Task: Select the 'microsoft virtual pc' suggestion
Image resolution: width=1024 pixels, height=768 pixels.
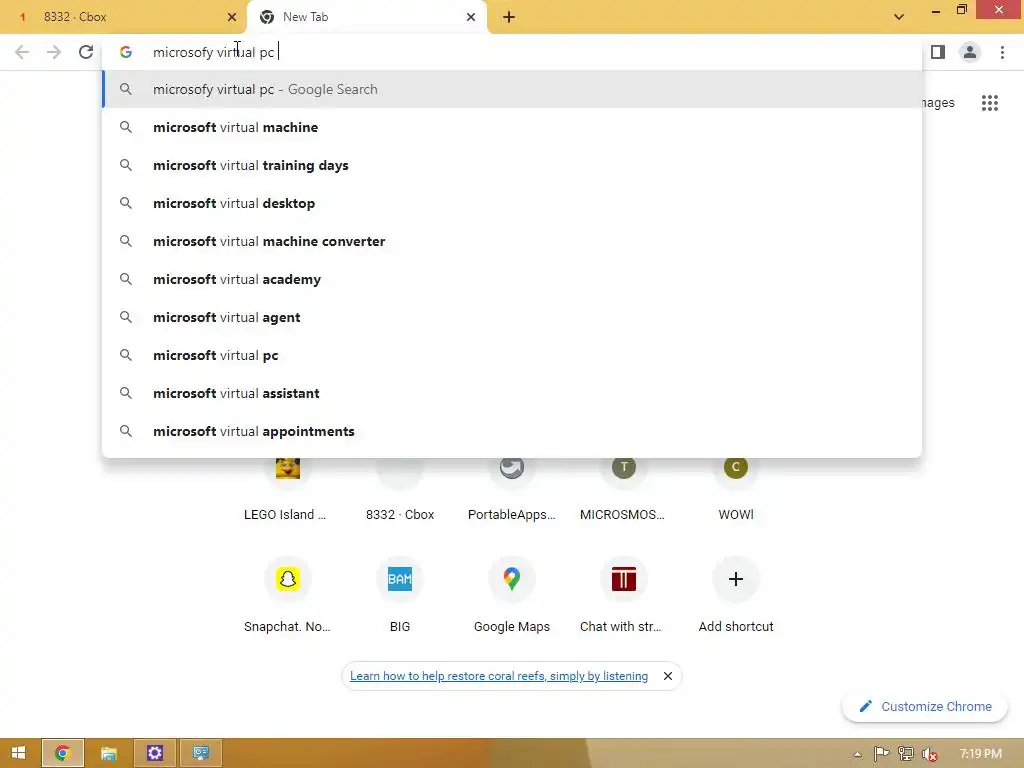Action: pyautogui.click(x=513, y=355)
